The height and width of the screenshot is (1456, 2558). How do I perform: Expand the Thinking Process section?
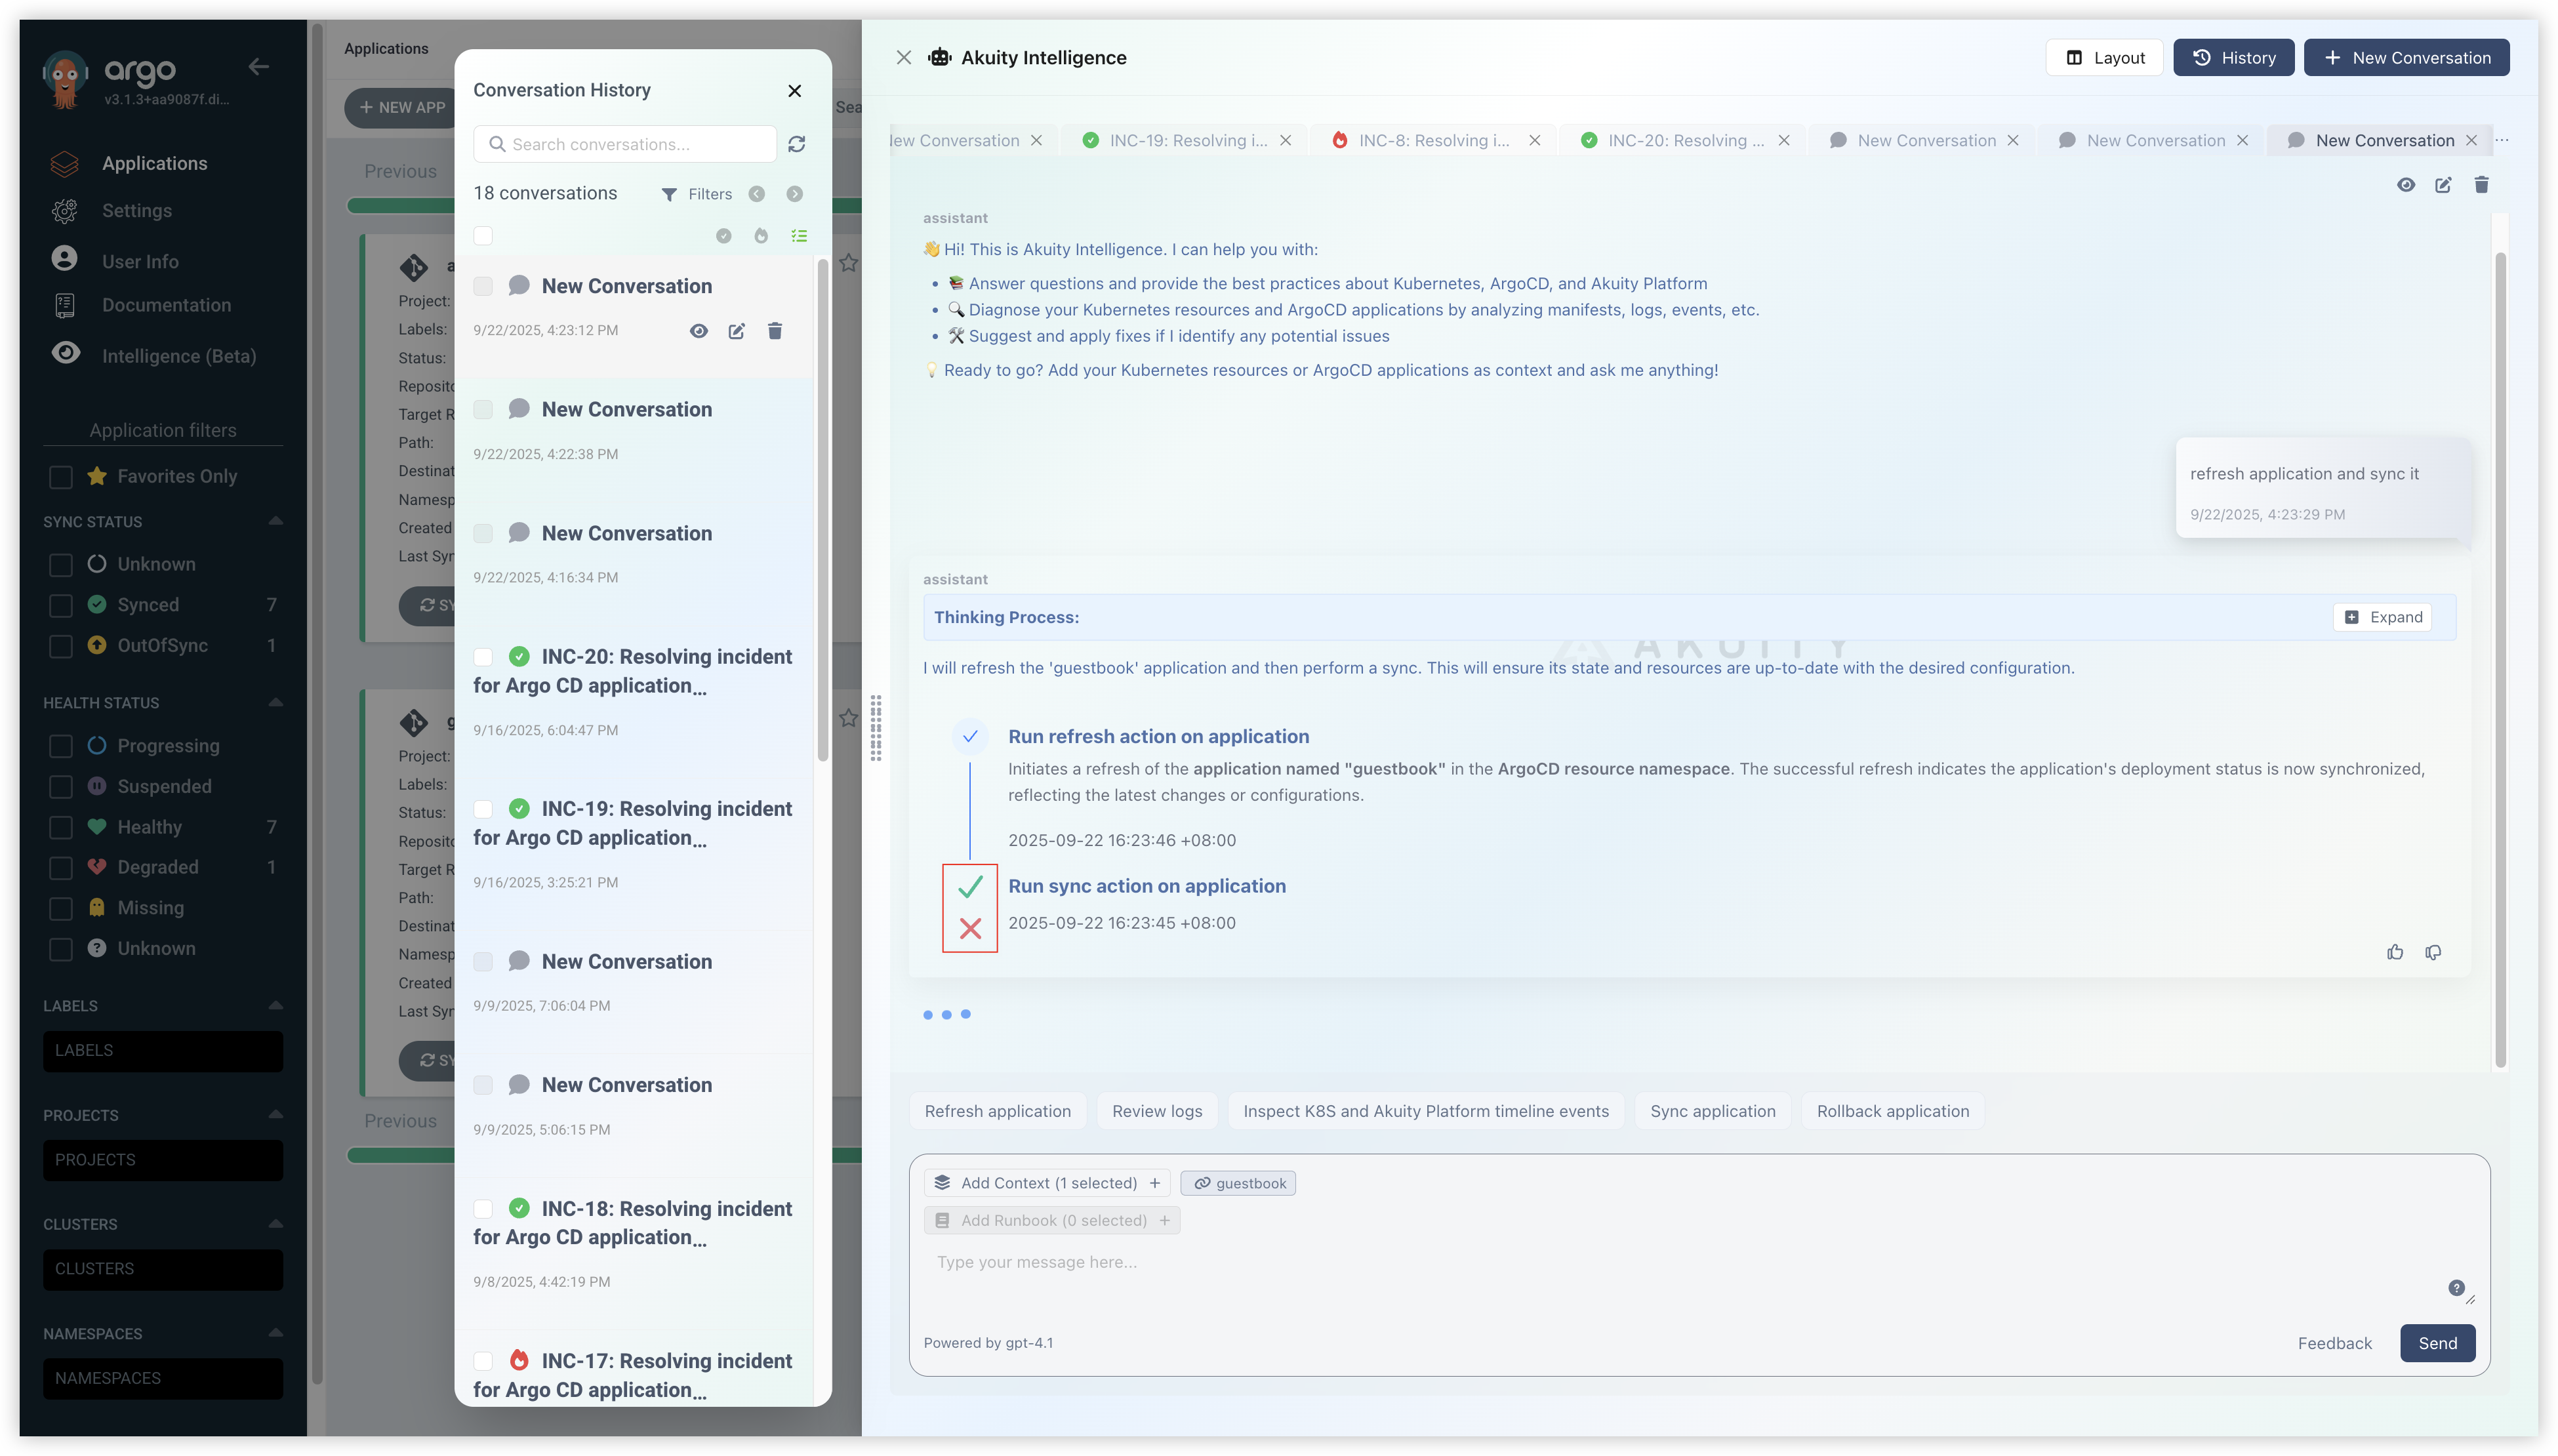[x=2382, y=617]
